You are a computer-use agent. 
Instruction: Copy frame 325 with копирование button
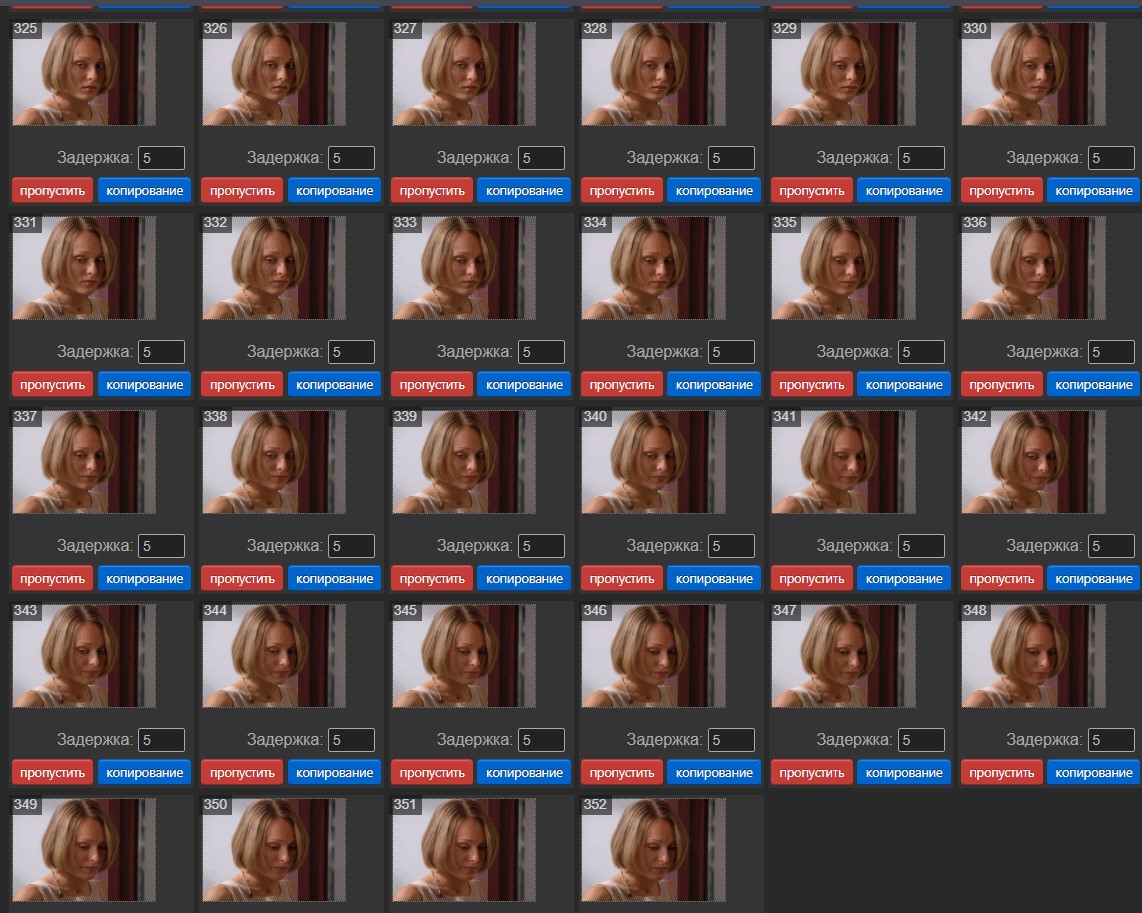click(x=144, y=191)
